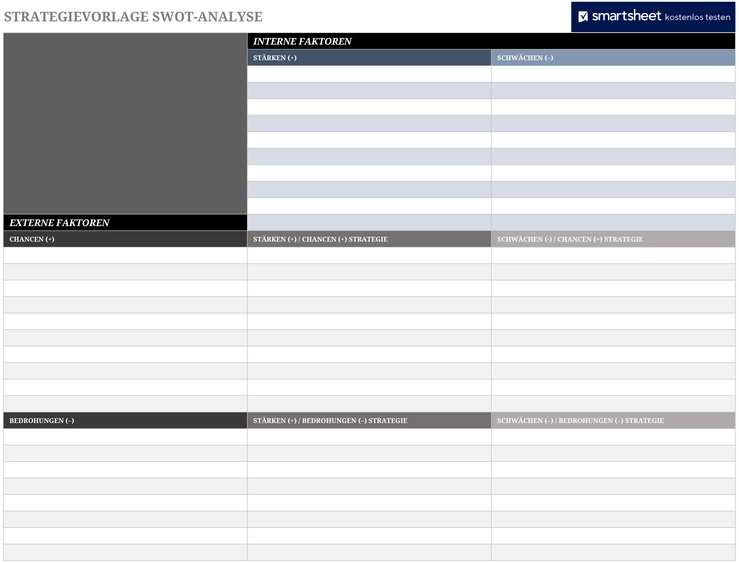Select 'SCHWÄCHEN (–) / BEDROHUNGEN (–) STRATEGIE' header

tap(613, 420)
